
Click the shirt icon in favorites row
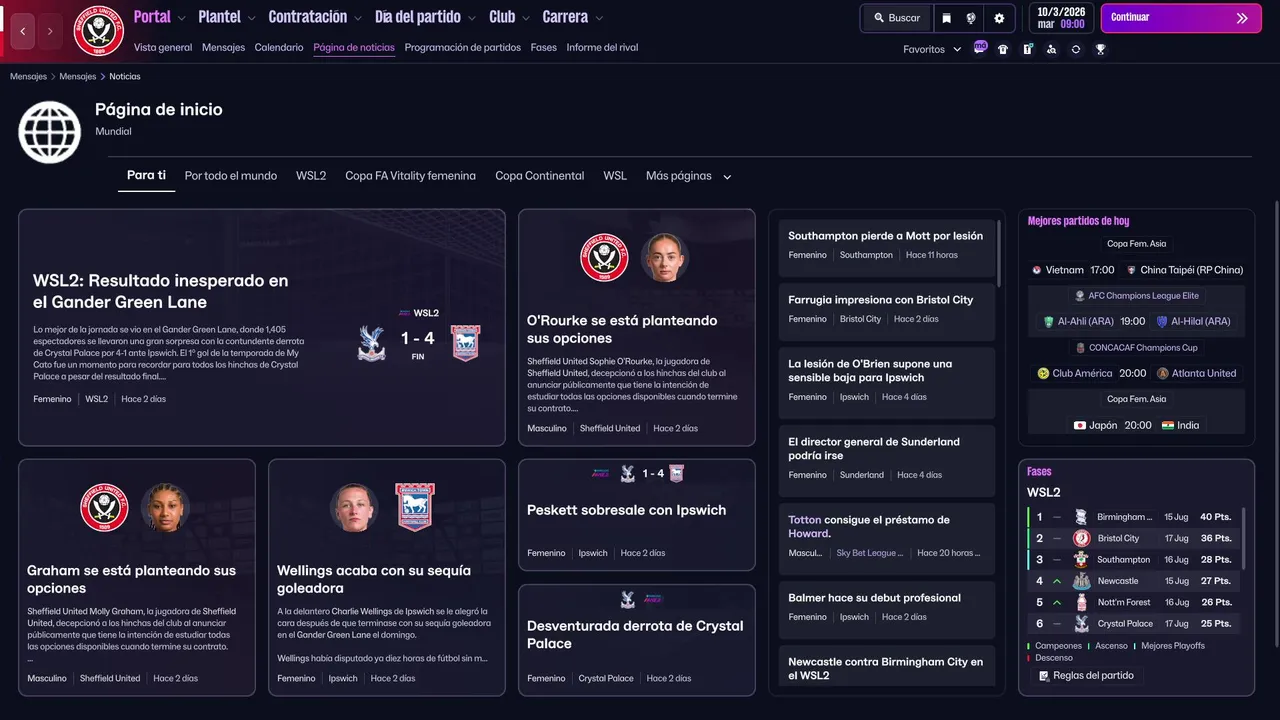point(1003,49)
